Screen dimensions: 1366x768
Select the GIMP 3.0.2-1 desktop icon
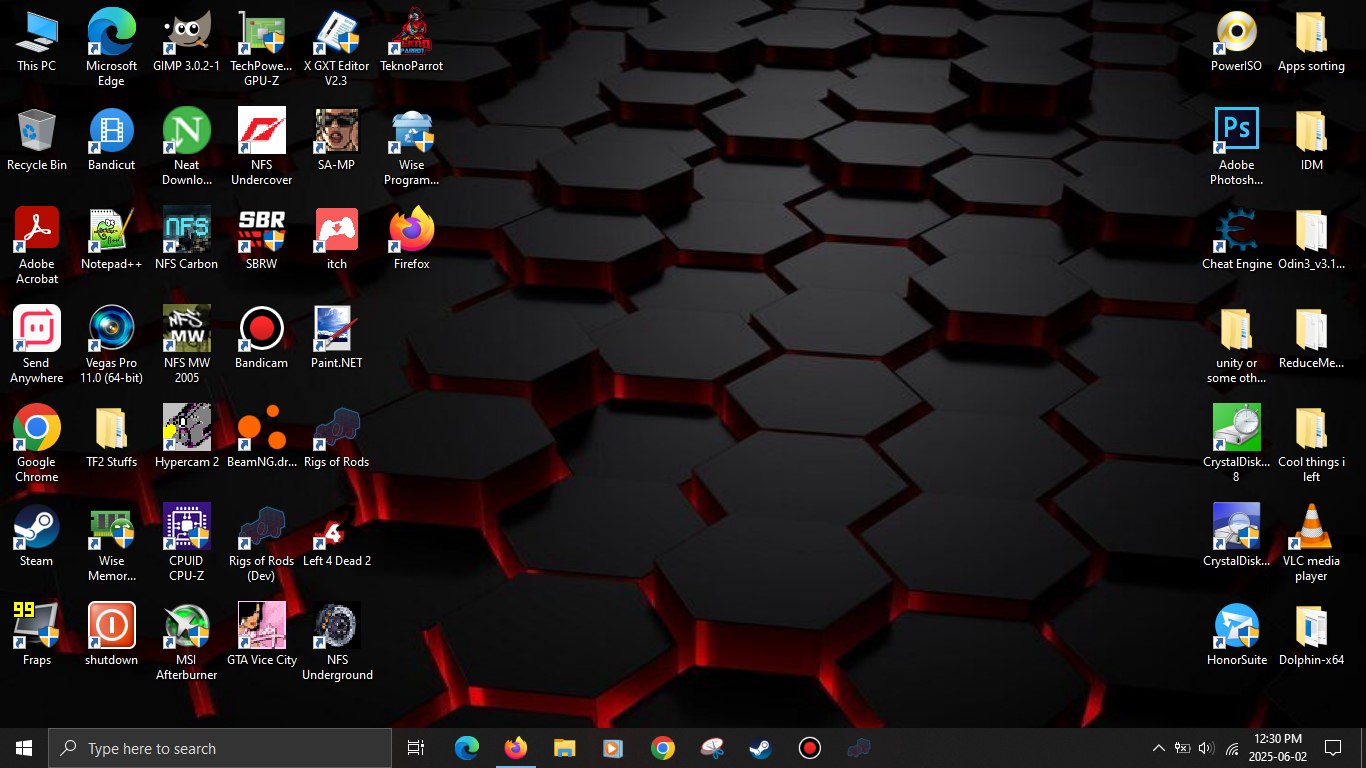tap(186, 34)
